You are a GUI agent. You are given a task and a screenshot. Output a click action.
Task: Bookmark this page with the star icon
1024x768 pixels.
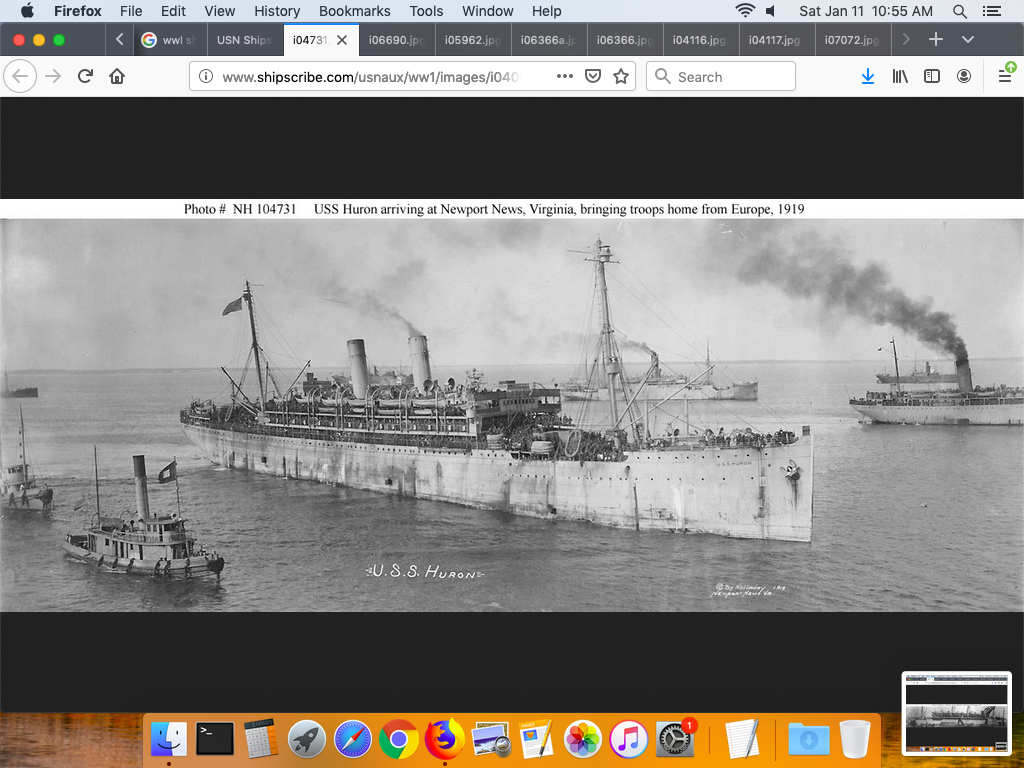click(621, 76)
